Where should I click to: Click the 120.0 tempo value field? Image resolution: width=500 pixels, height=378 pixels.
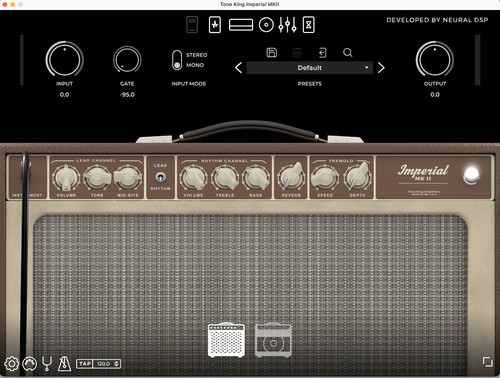coord(104,364)
